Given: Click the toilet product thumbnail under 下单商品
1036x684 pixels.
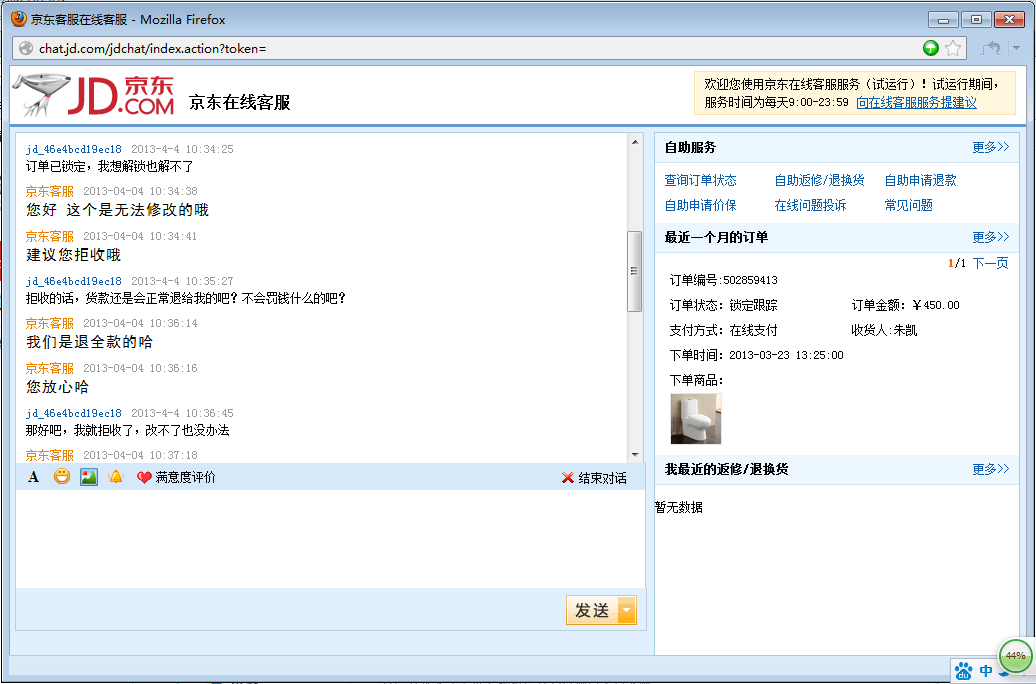Looking at the screenshot, I should click(696, 418).
